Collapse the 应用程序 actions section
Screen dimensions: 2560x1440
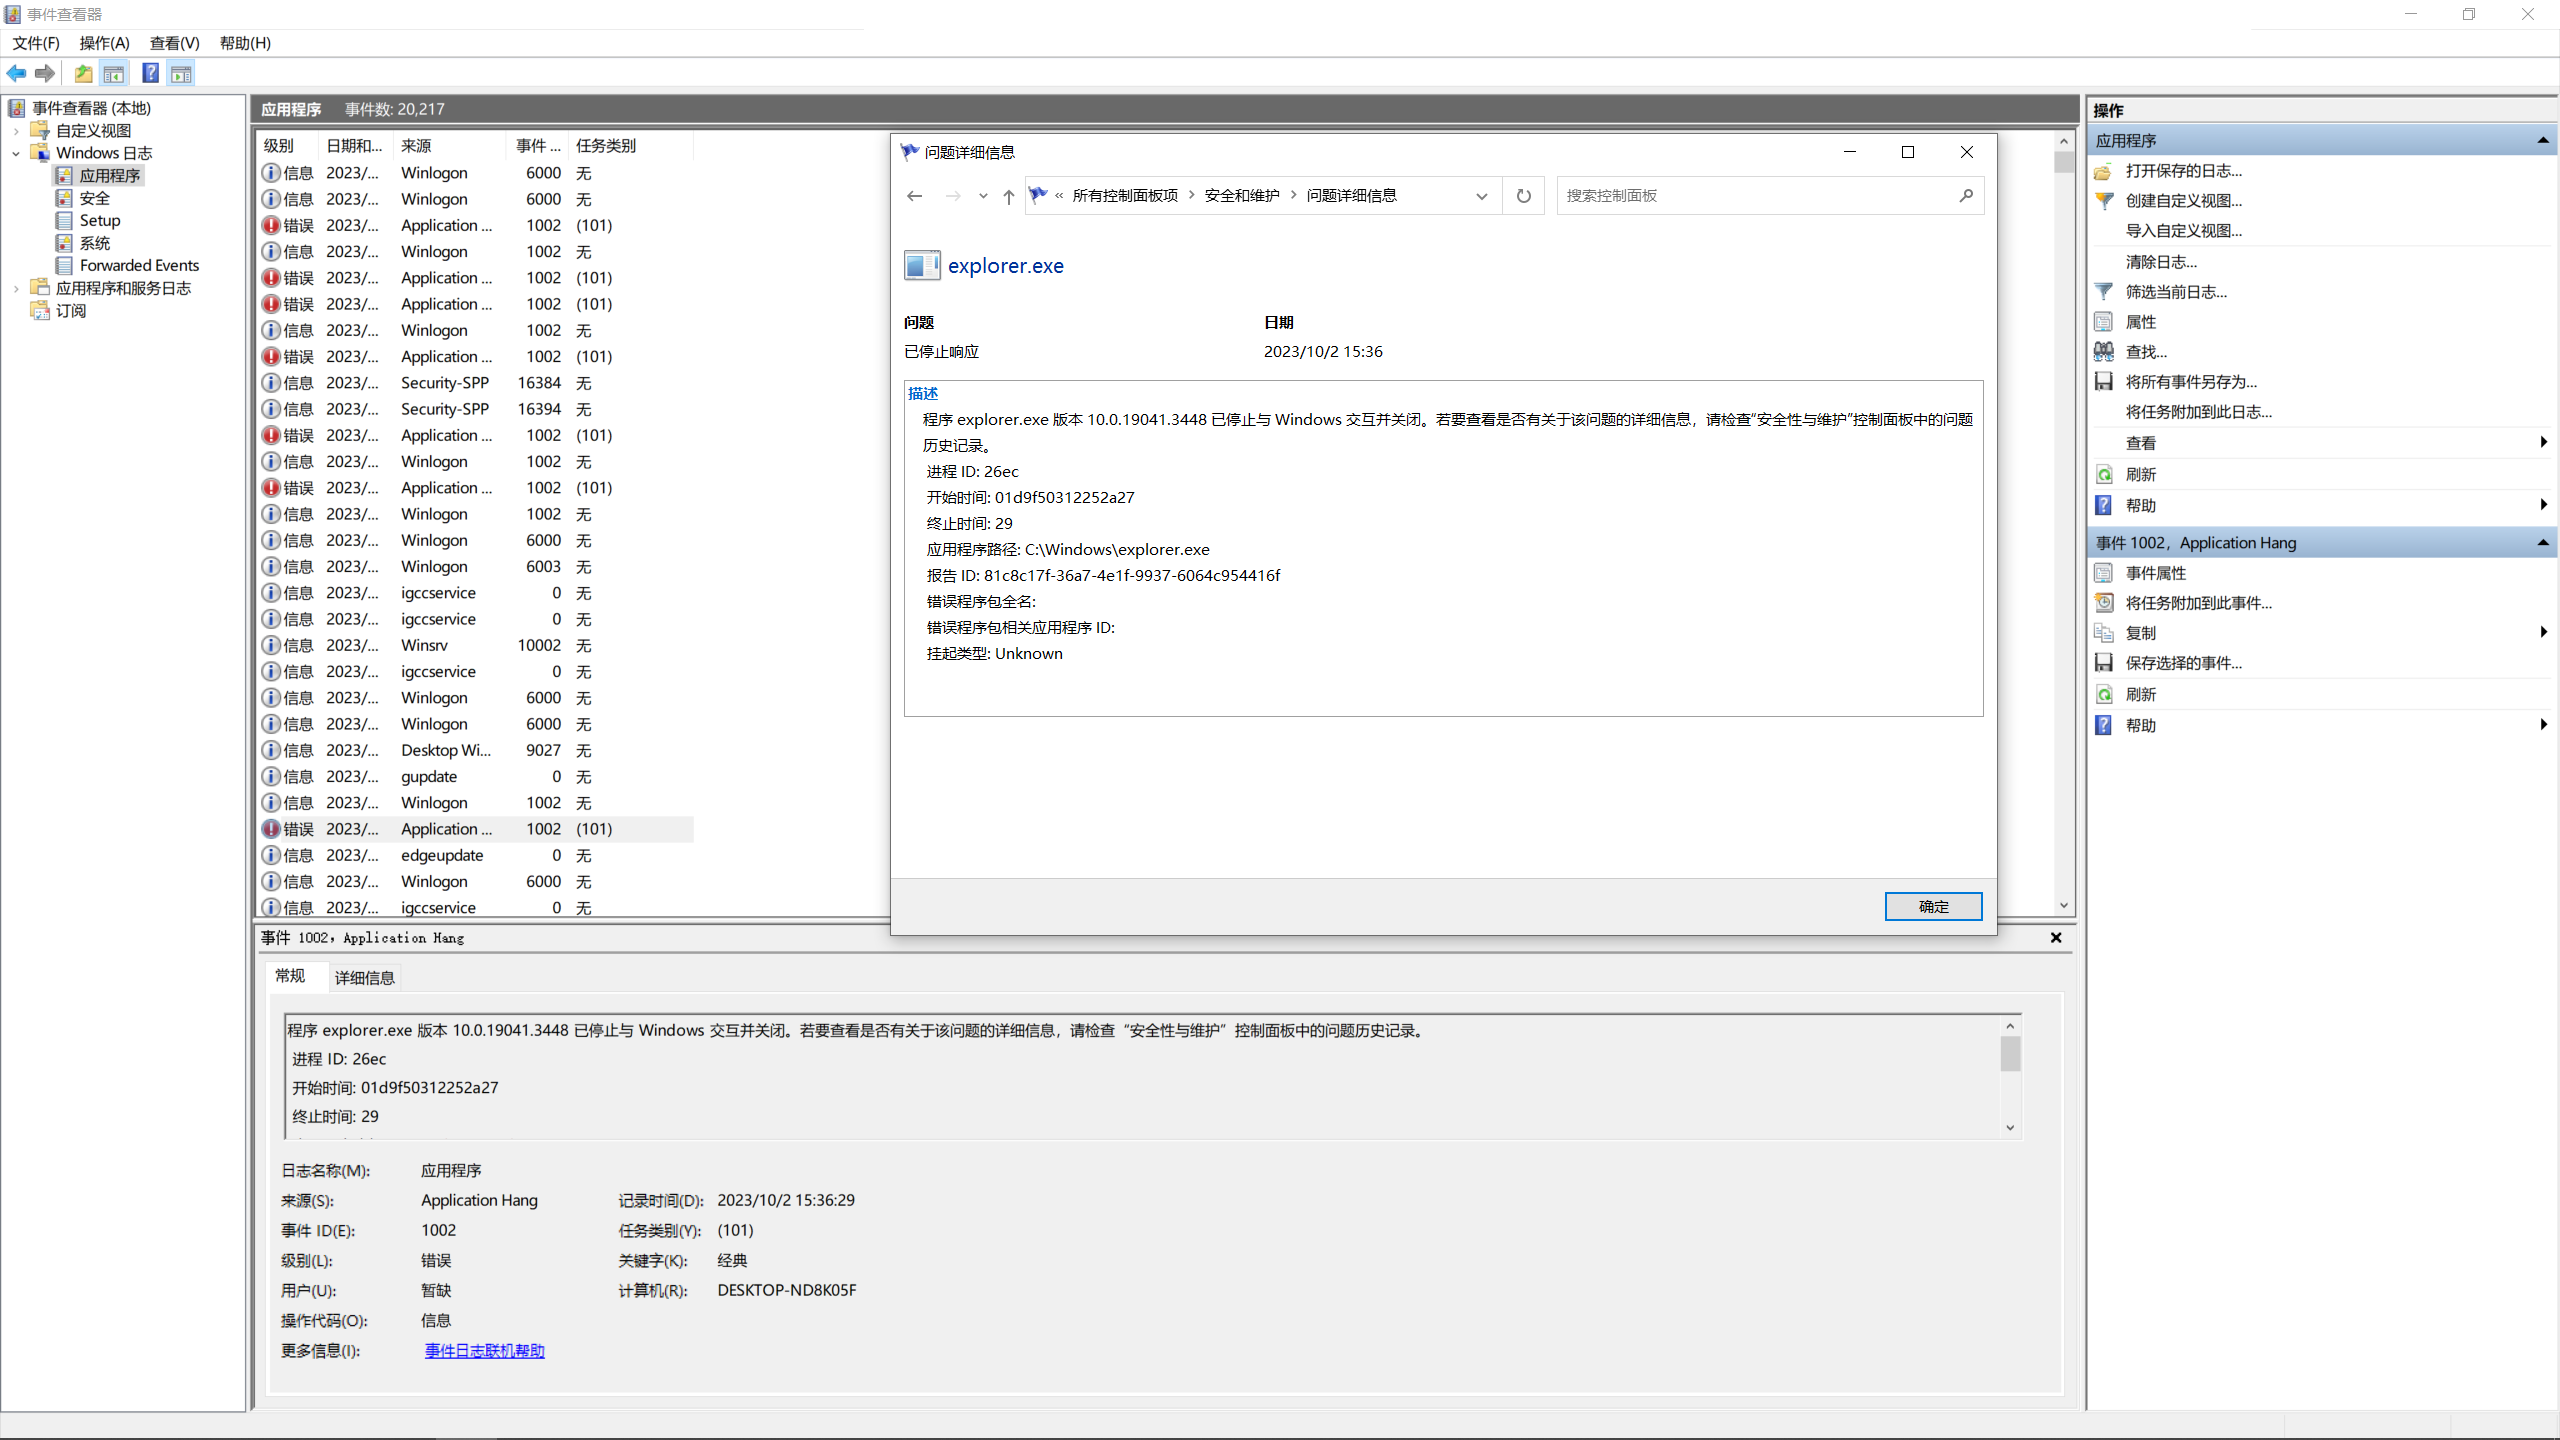coord(2542,141)
